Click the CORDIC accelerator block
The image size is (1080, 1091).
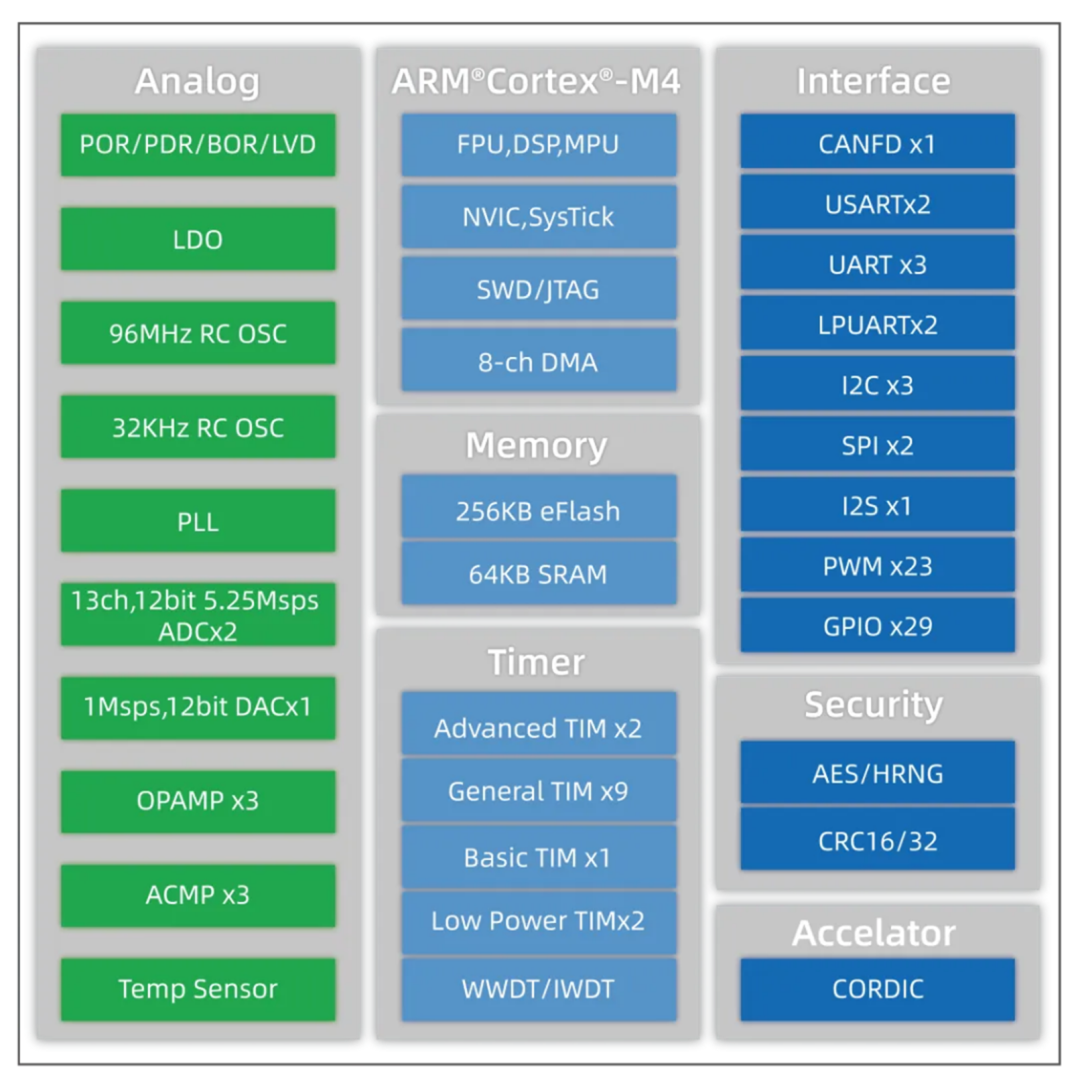point(878,989)
